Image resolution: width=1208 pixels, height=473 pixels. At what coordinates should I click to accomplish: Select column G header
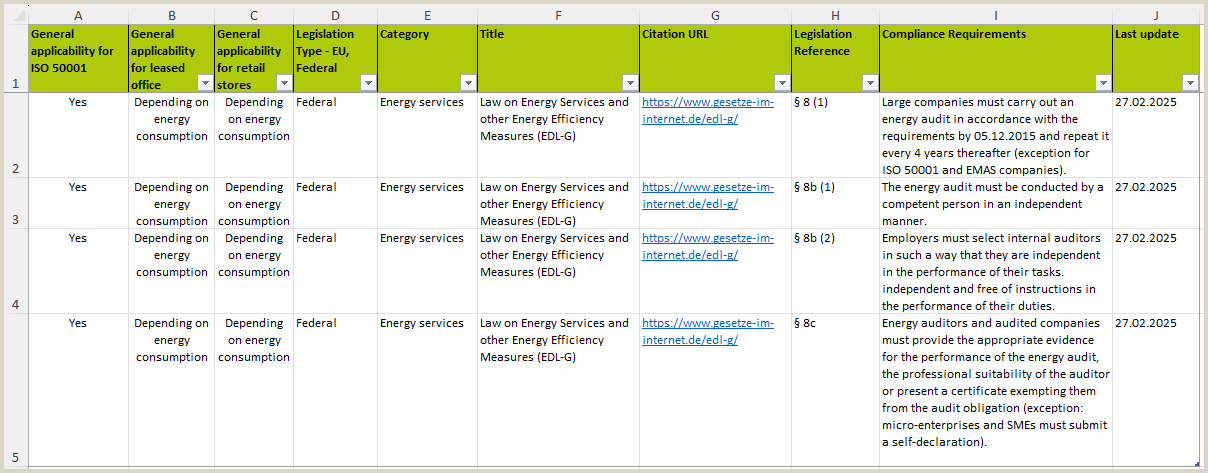715,15
